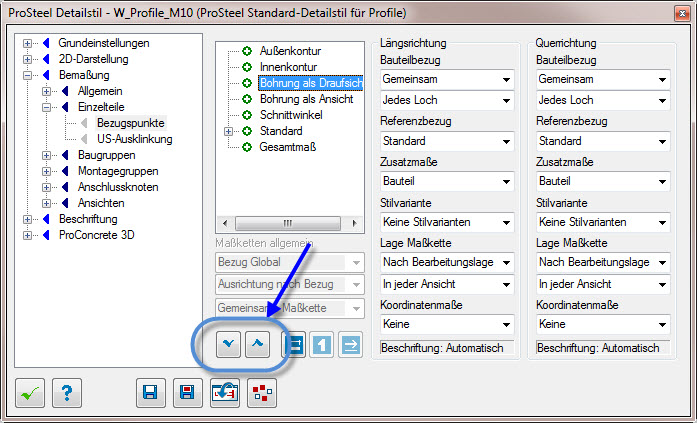Screen dimensions: 697x423
Task: Click blue triangle icon beside Grundeinstellungen
Action: 46,43
